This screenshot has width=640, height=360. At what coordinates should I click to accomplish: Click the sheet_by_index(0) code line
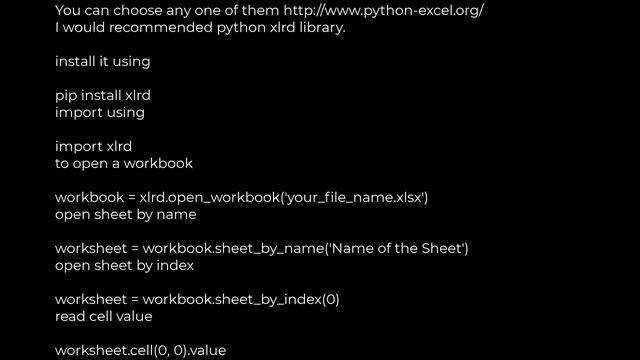click(x=197, y=300)
